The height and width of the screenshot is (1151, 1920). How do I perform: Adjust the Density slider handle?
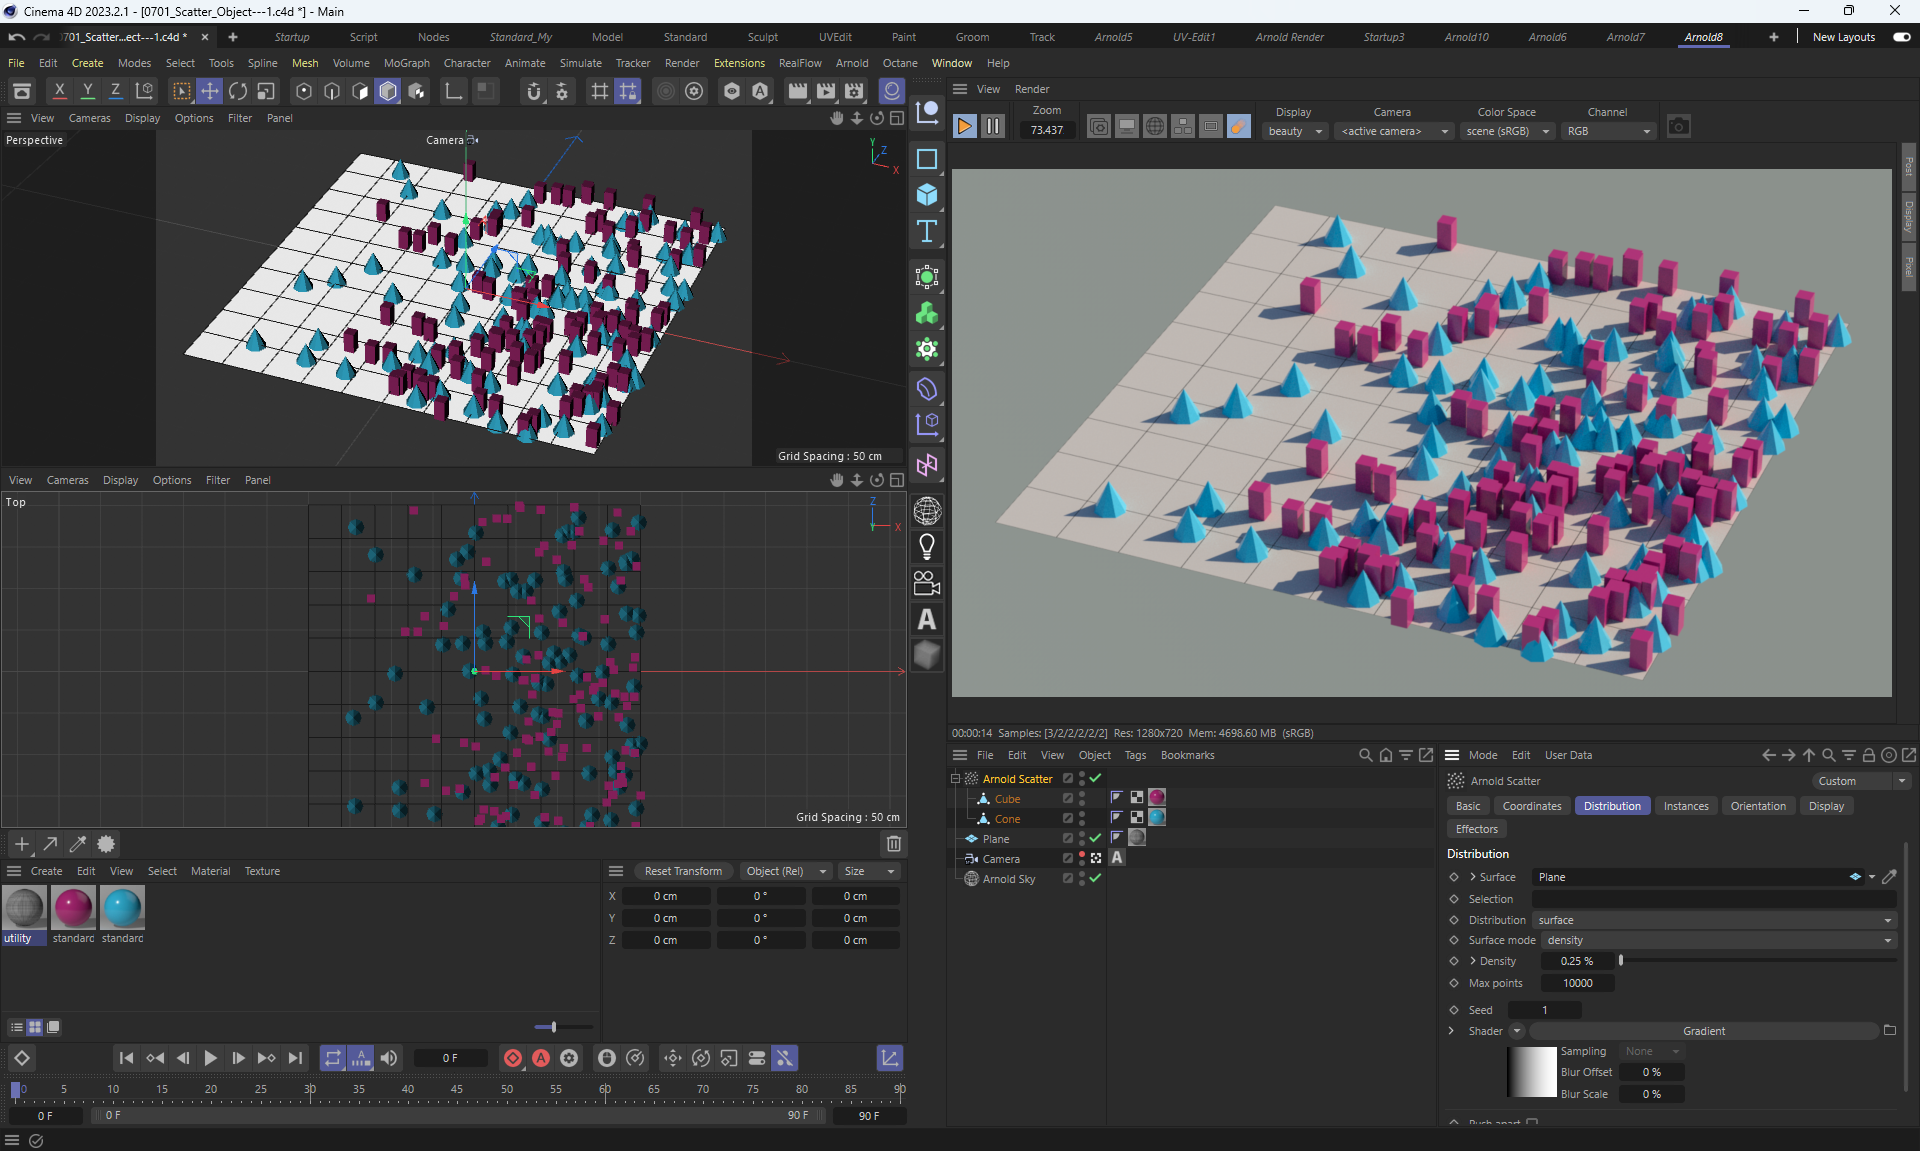(1621, 961)
